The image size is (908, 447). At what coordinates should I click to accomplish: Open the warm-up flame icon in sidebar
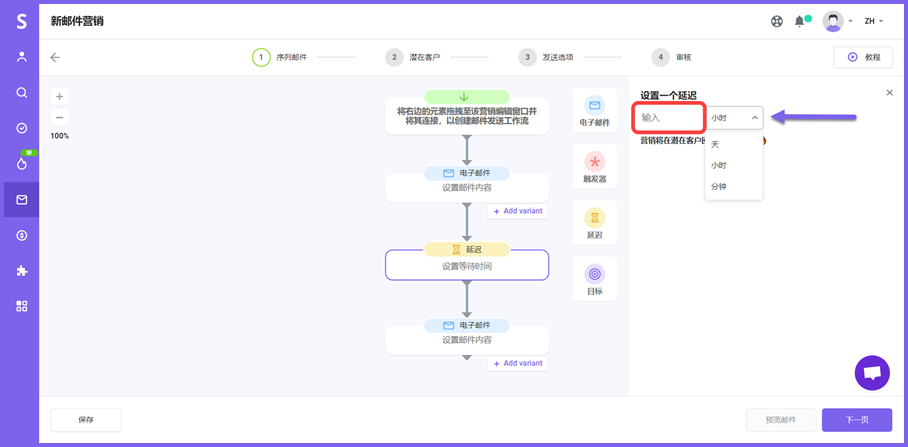(21, 164)
